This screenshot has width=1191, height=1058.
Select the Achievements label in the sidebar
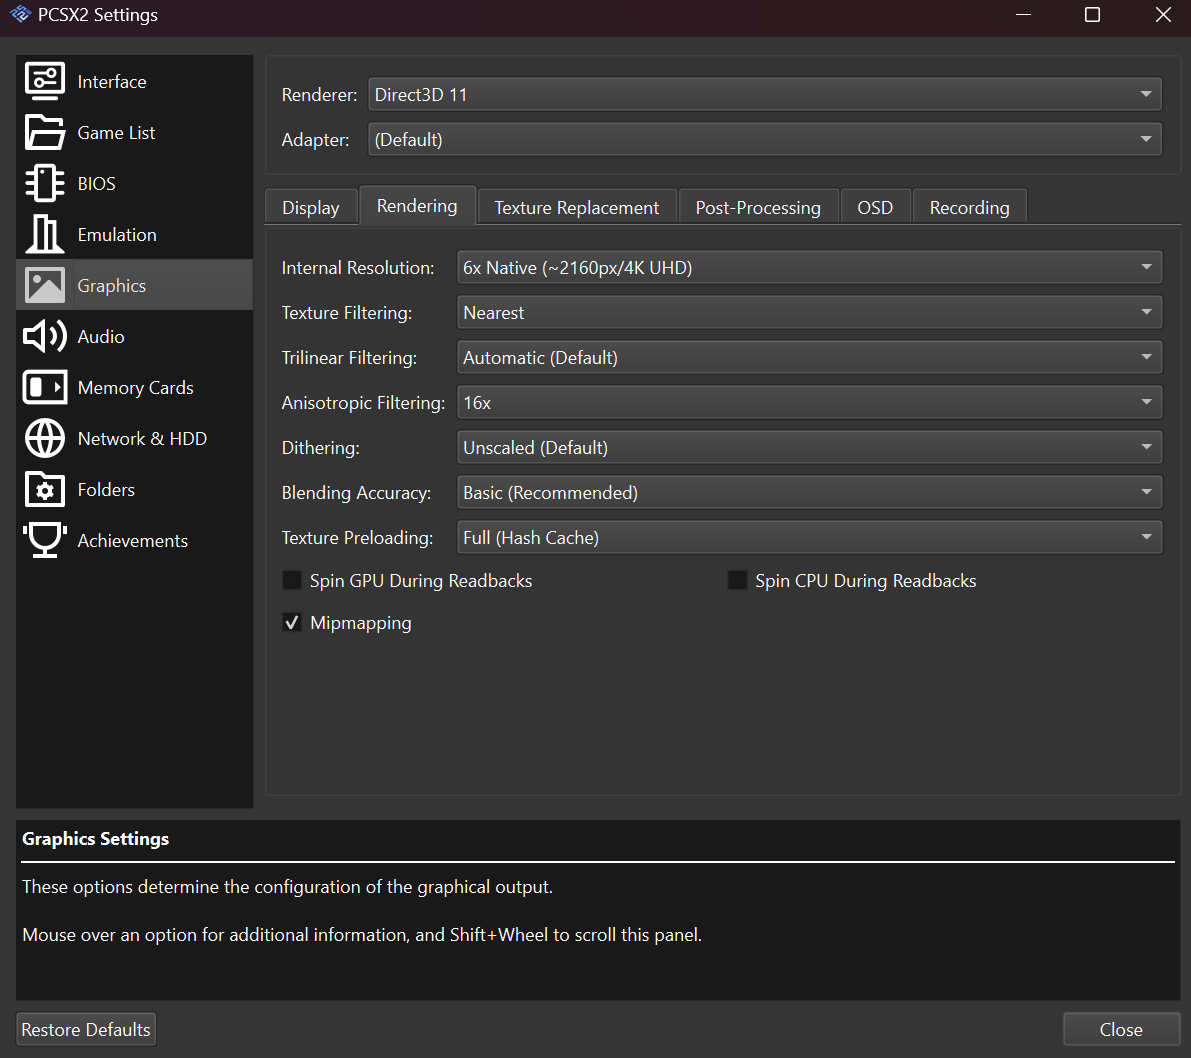point(132,540)
